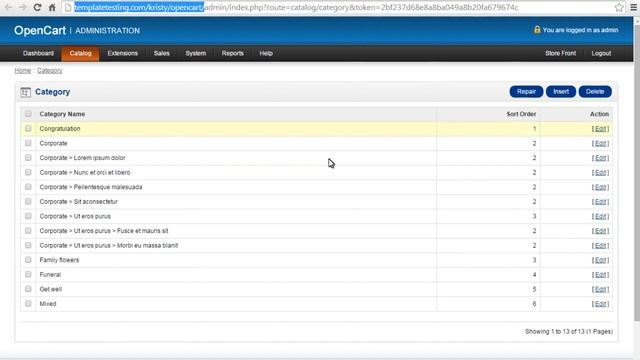Check the Congratulation row checkbox
Screen dimensions: 640x360
(x=28, y=129)
